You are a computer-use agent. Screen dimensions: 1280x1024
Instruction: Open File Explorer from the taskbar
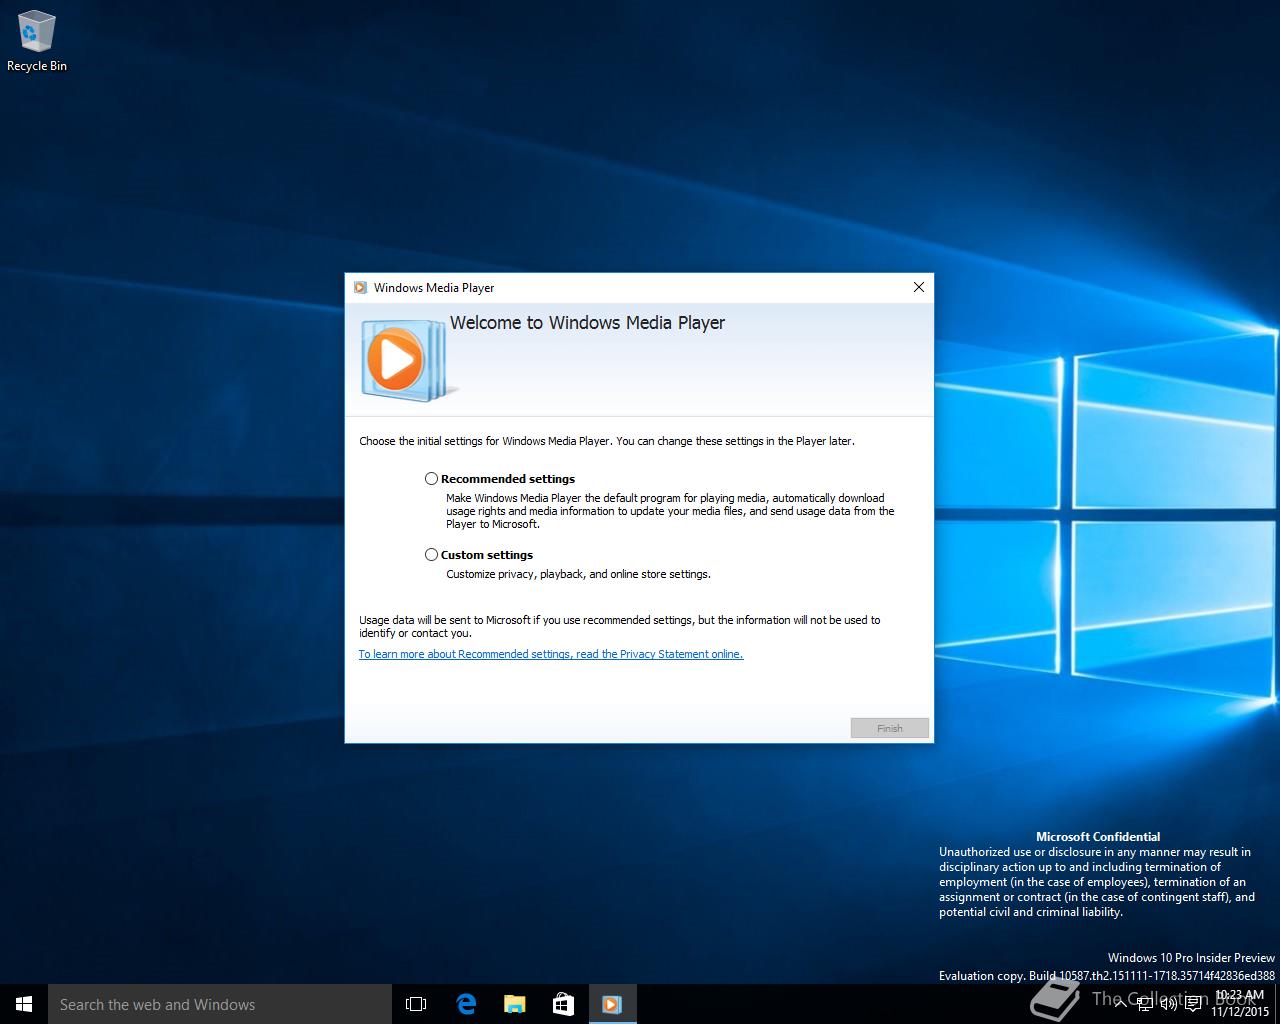[x=514, y=1004]
